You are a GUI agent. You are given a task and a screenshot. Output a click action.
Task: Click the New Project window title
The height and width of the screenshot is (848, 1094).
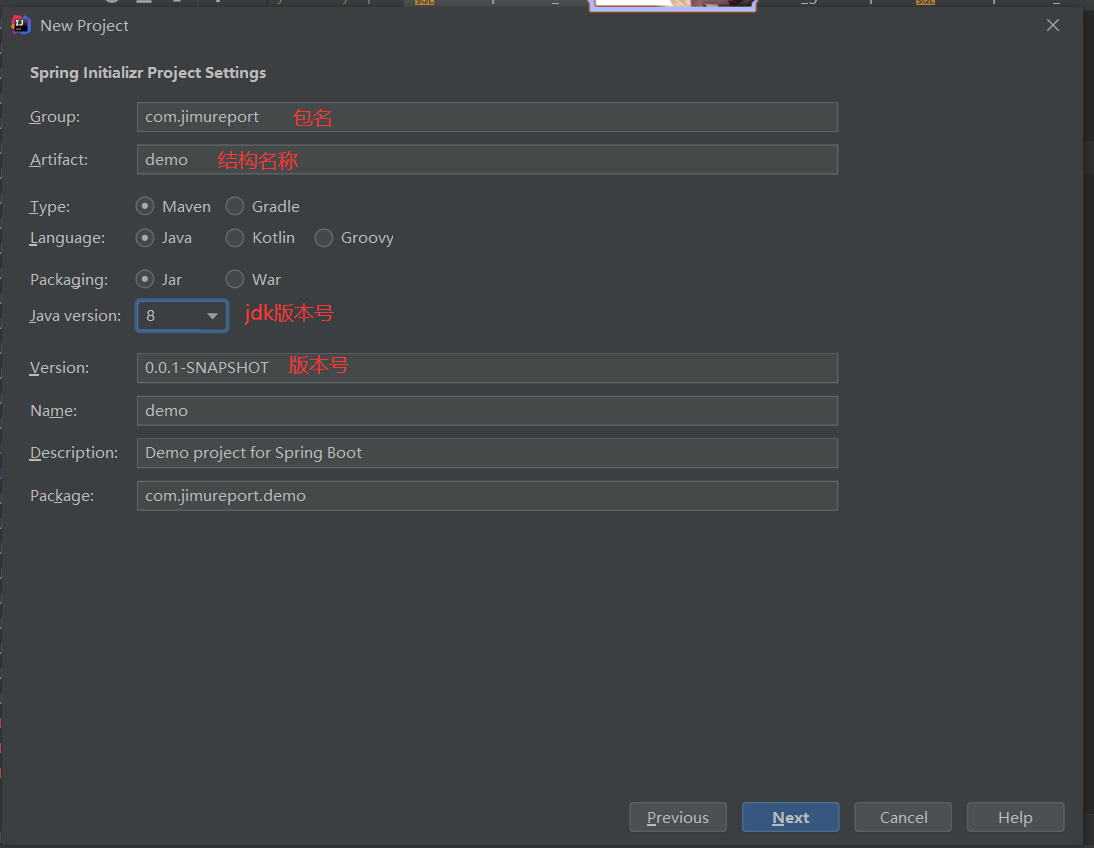(84, 26)
